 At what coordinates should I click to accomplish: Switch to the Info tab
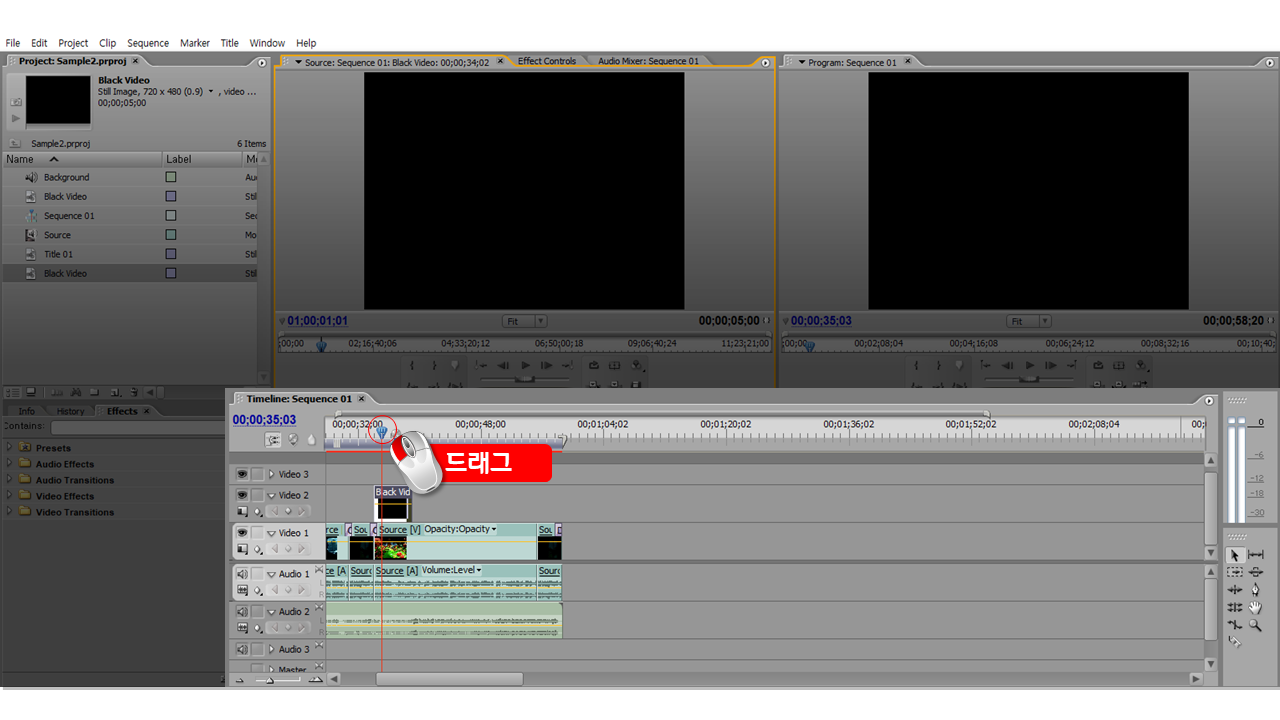coord(27,411)
